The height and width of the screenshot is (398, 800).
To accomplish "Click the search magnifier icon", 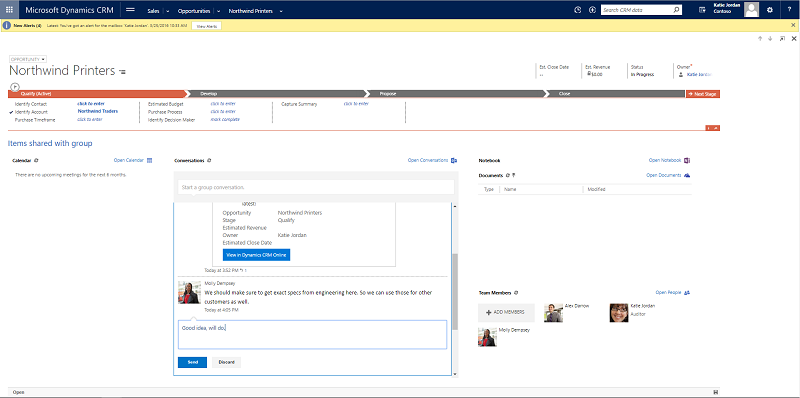I will (x=677, y=10).
